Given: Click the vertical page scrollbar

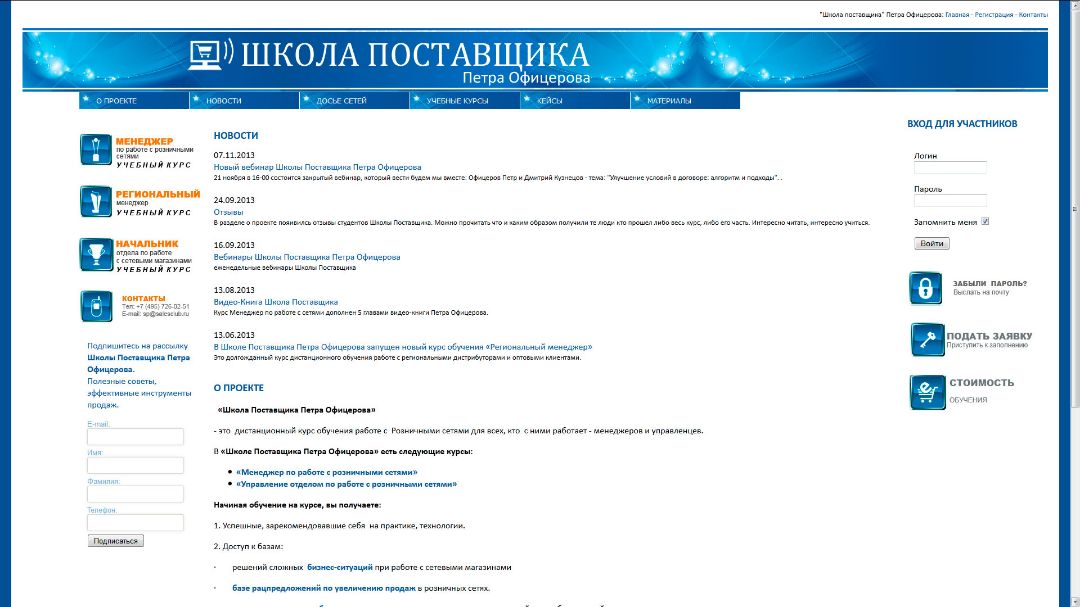Looking at the screenshot, I should click(1074, 207).
